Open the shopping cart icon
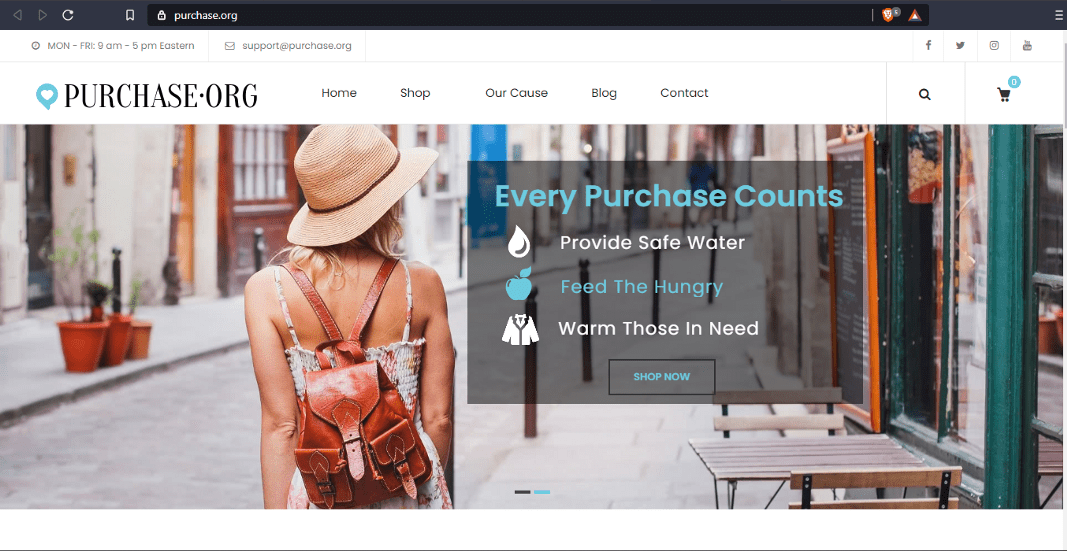This screenshot has height=551, width=1067. 1004,95
